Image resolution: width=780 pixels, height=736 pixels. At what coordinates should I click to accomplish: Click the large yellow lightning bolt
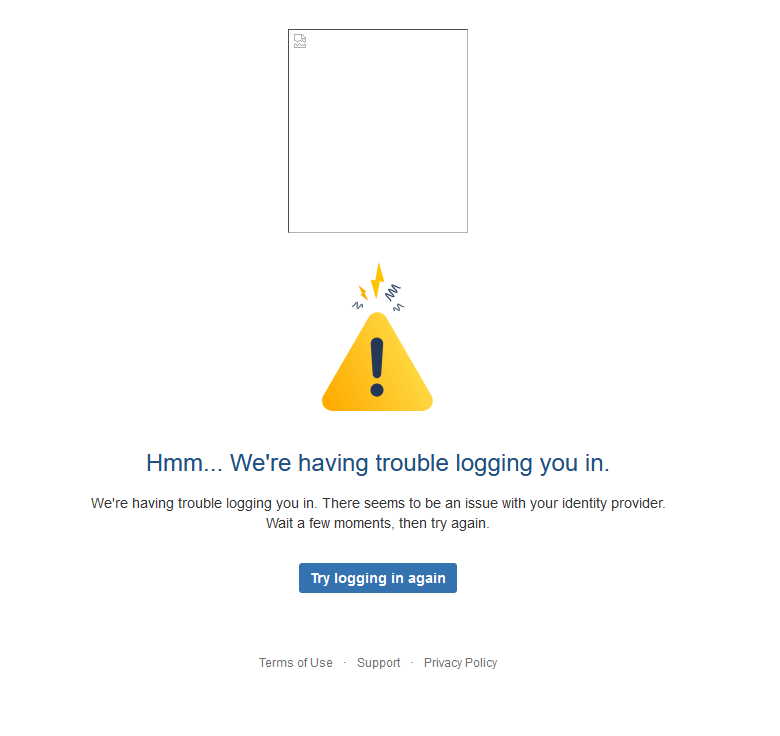tap(378, 281)
